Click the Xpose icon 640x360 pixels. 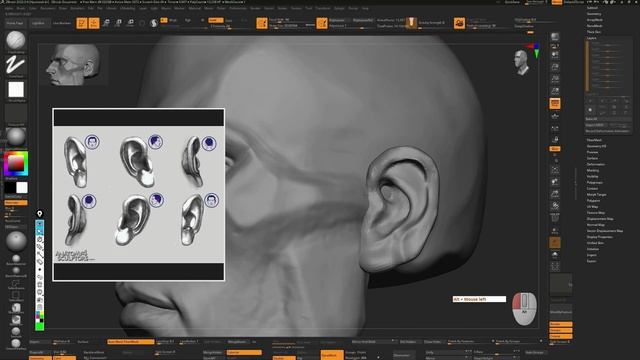[555, 267]
